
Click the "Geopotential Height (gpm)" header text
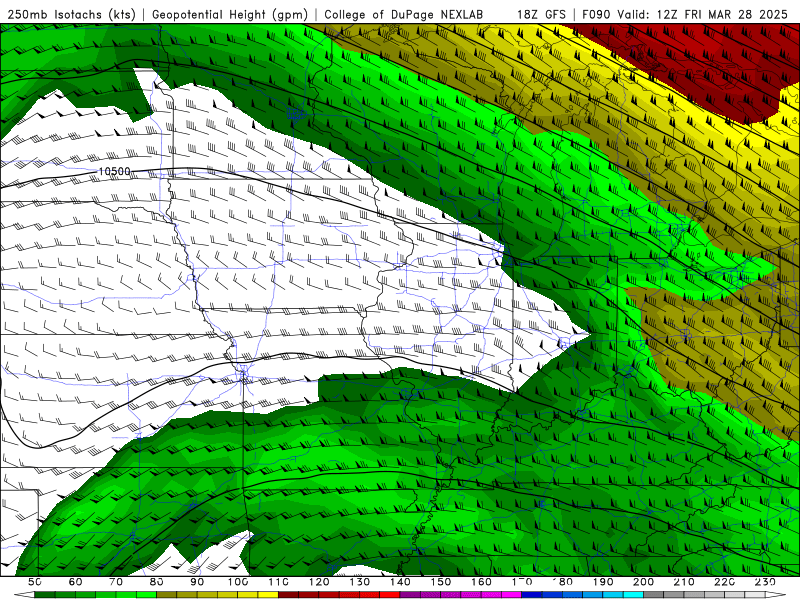[230, 15]
